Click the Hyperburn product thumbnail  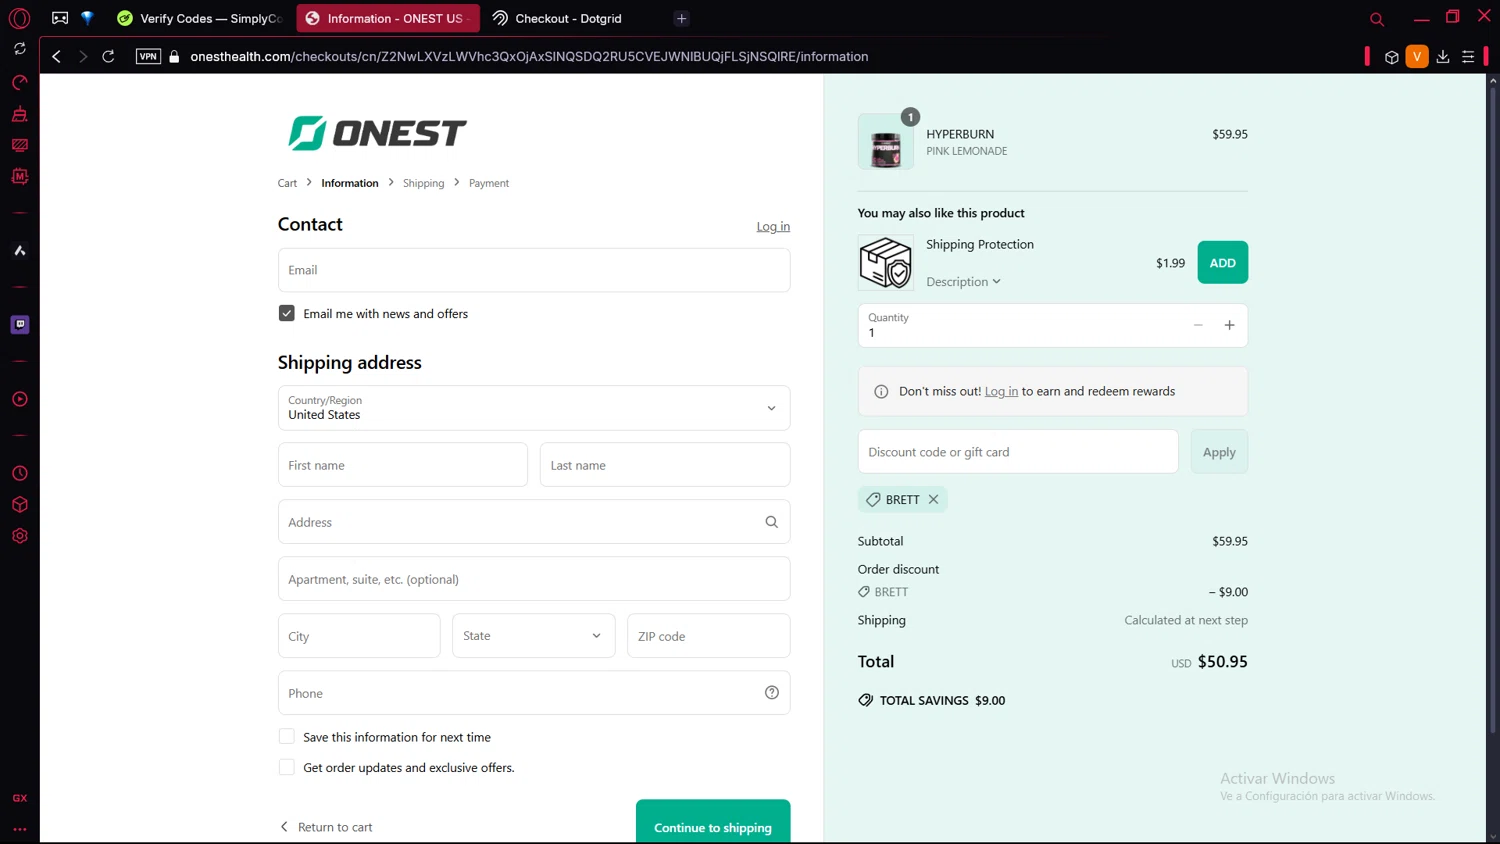(x=885, y=142)
